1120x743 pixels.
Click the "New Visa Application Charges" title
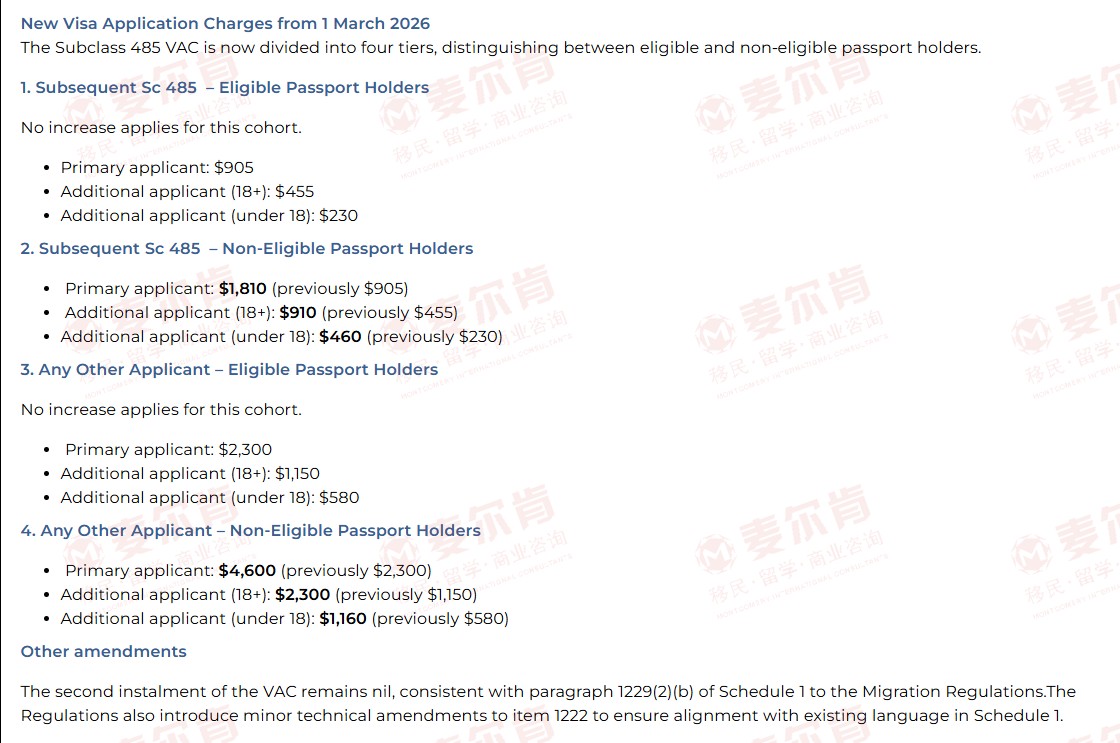pyautogui.click(x=225, y=23)
